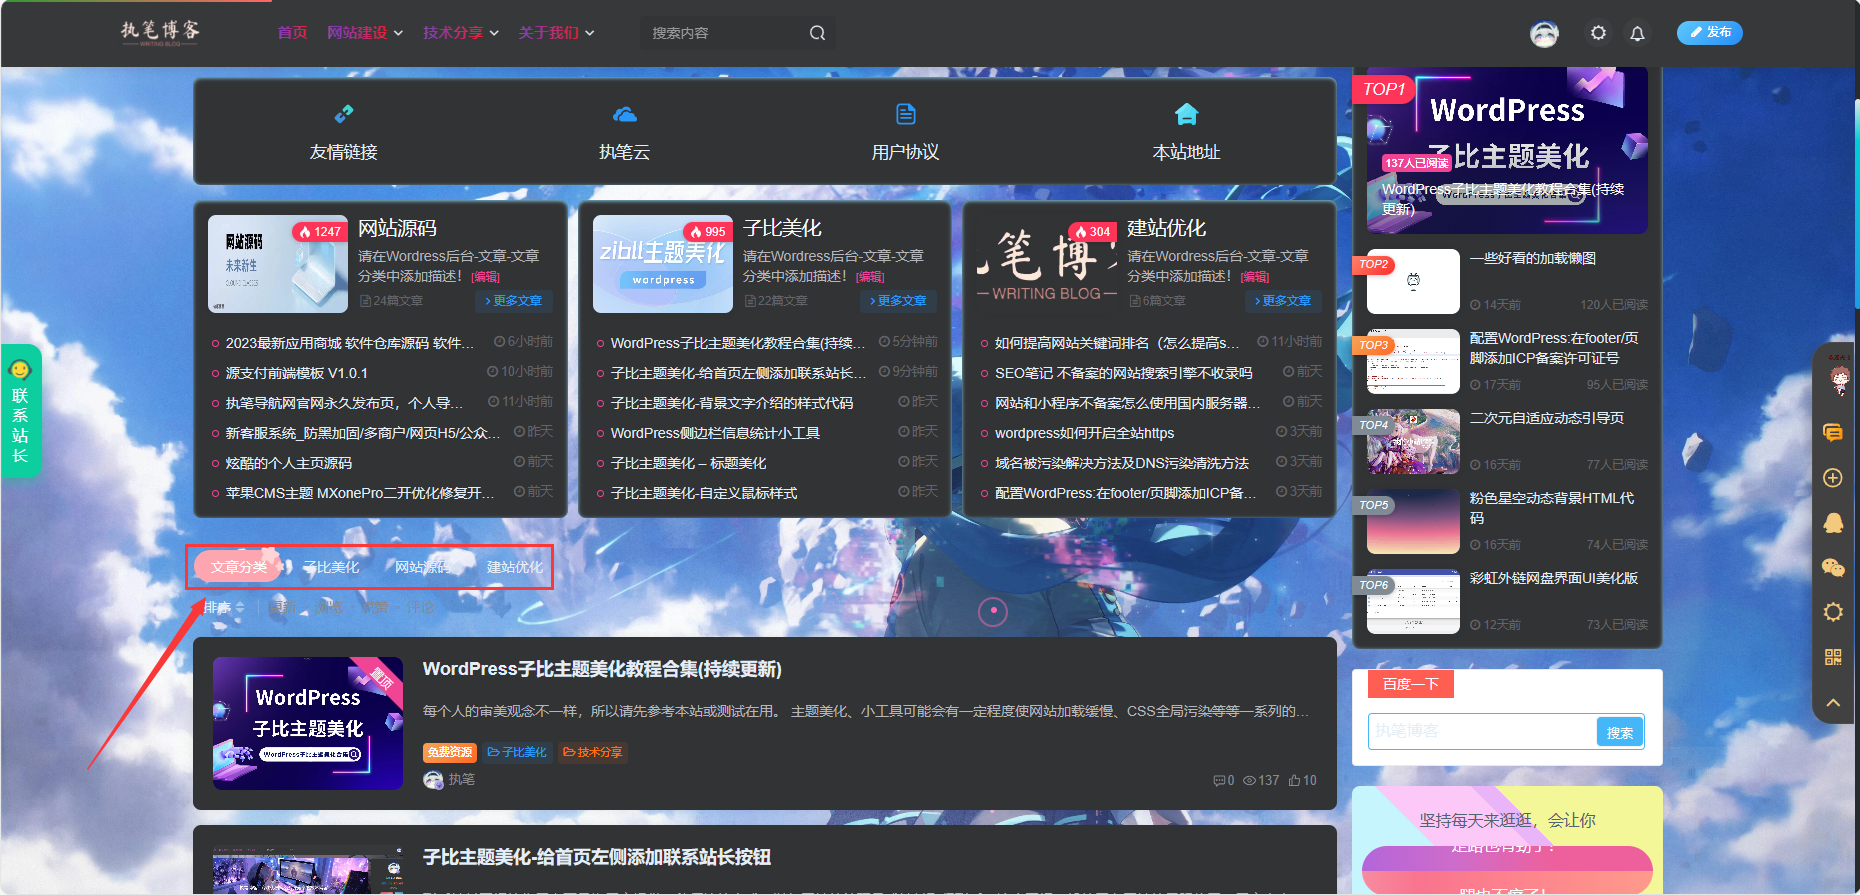Open the QQ penguin icon in floating sidebar
The image size is (1860, 895).
[1833, 522]
